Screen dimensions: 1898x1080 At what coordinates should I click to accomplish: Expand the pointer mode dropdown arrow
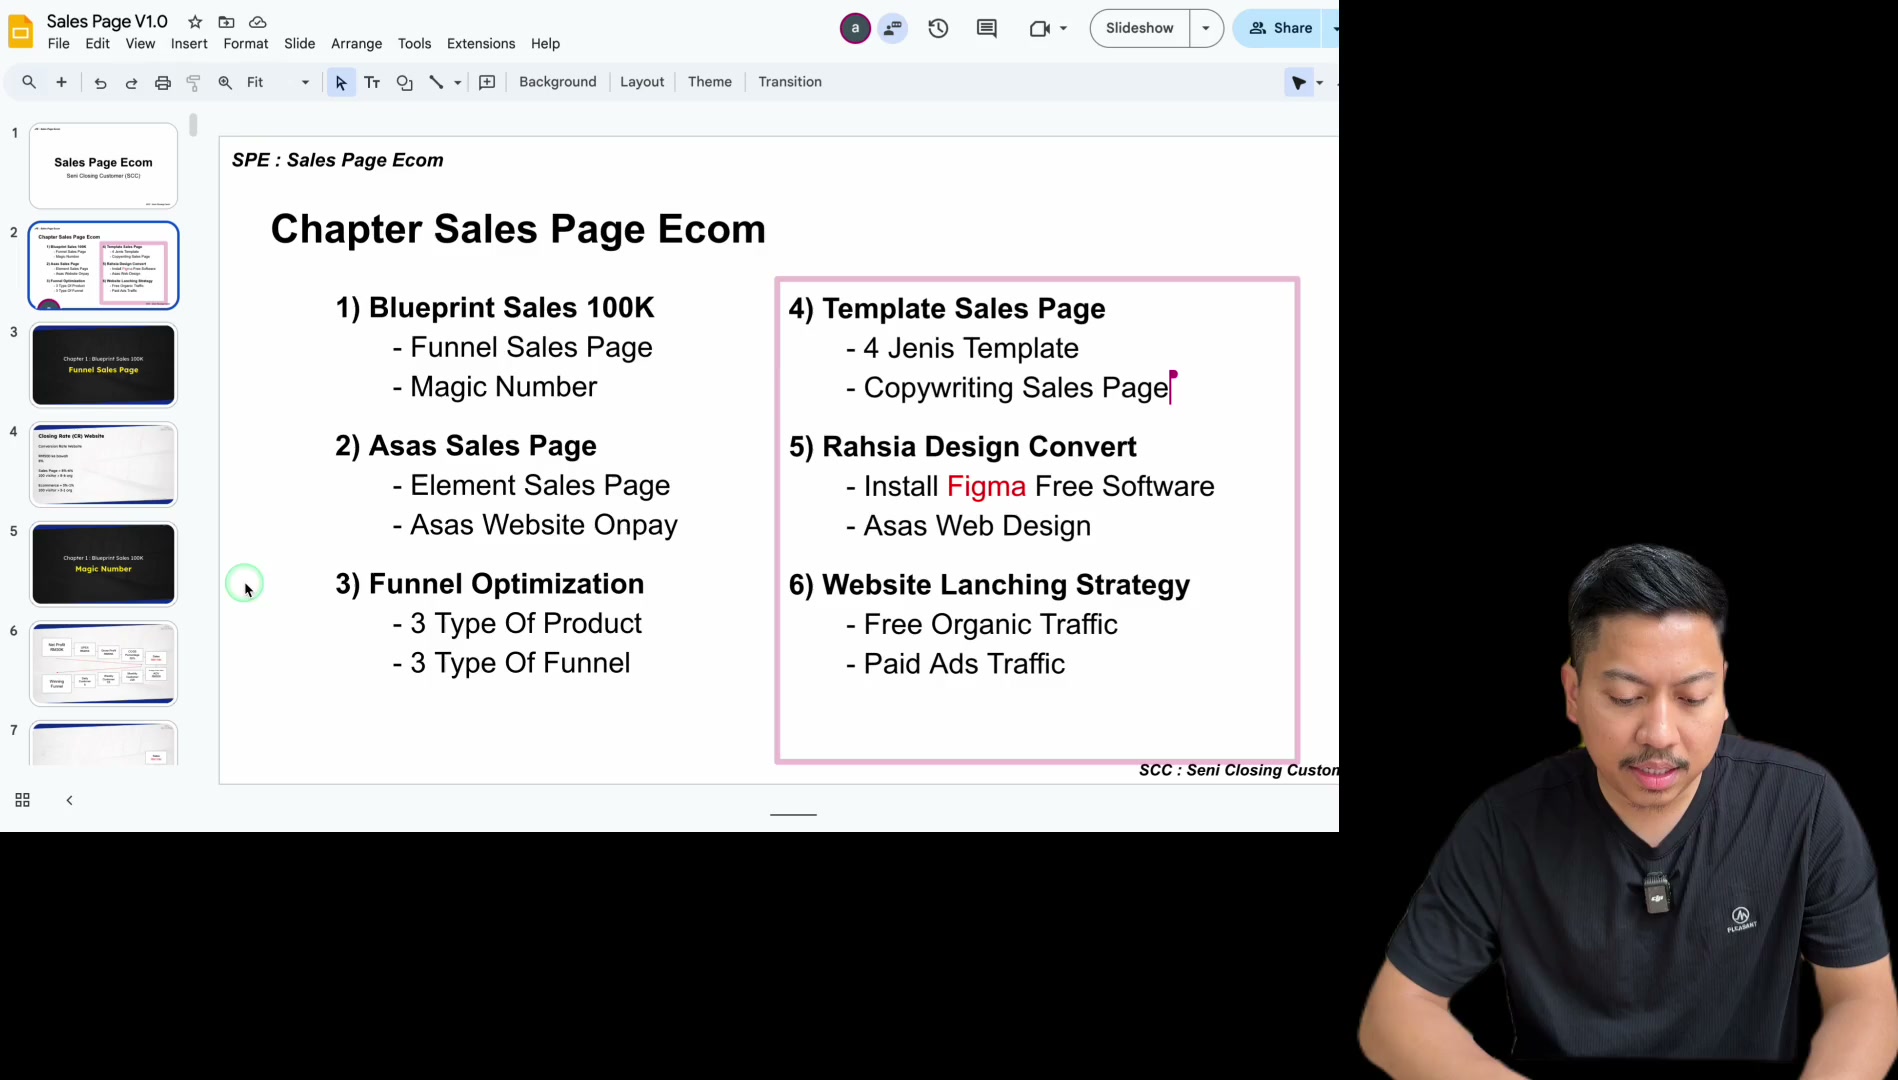click(1320, 83)
